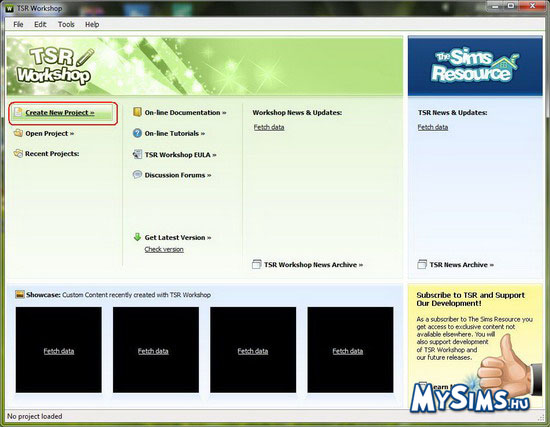The height and width of the screenshot is (427, 550).
Task: Fetch data under TSR News & Updates
Action: pos(432,127)
